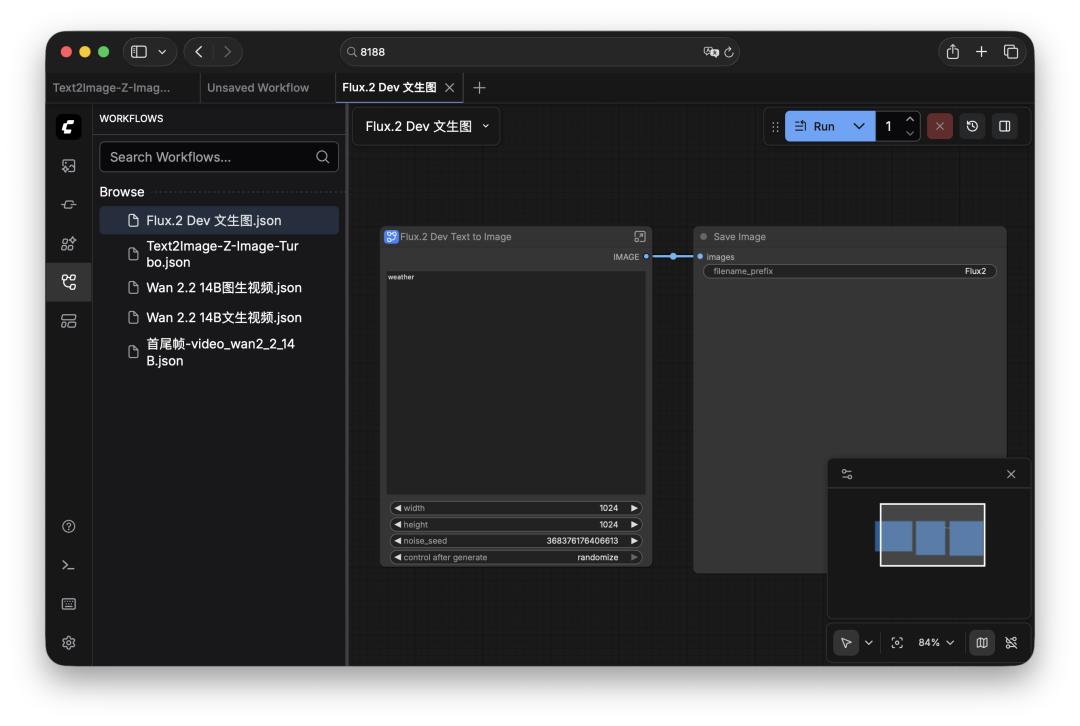Open the Workflows sidebar icon
Viewport: 1080px width, 726px height.
point(69,282)
